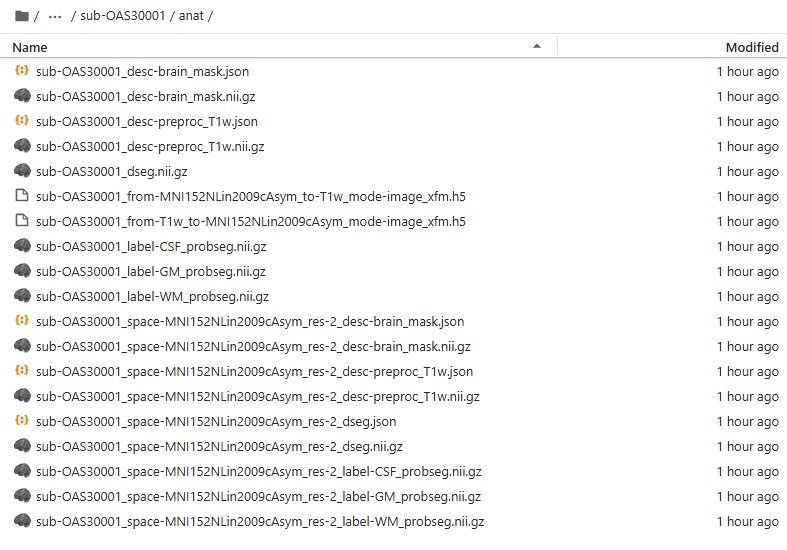Select from-T1w_to-MNI152NLin2009cAsym xfm.h5 file
Viewport: 787px width, 550px height.
click(x=250, y=222)
